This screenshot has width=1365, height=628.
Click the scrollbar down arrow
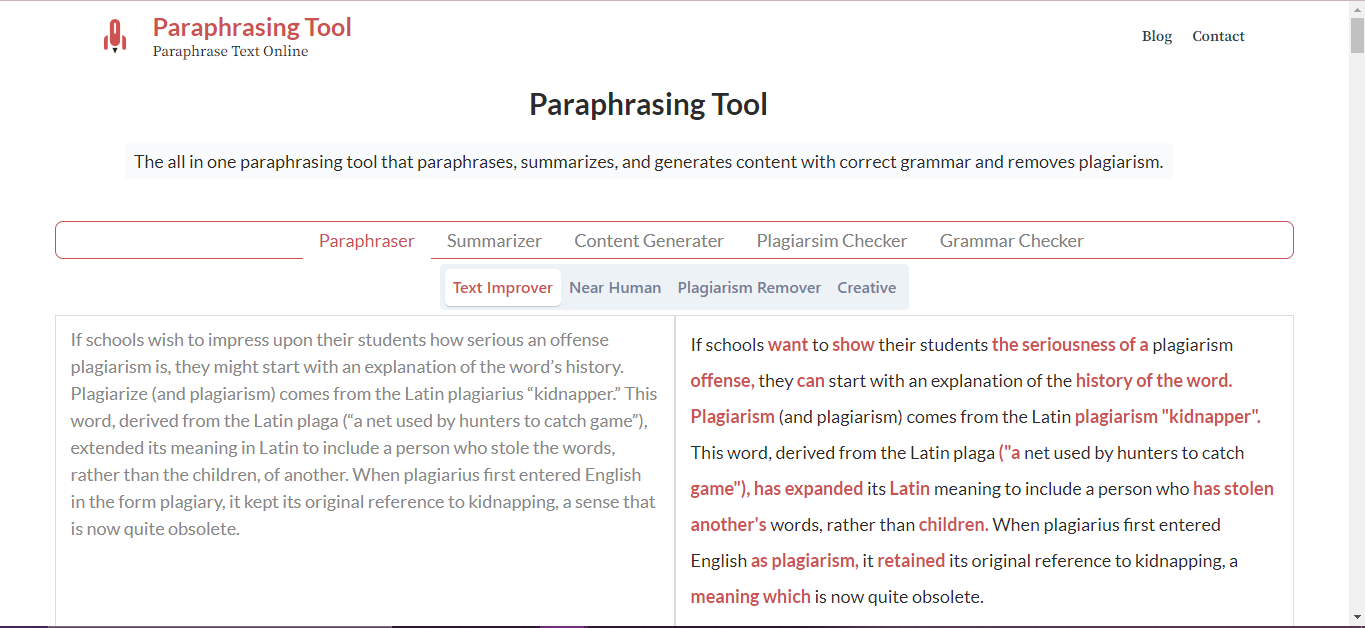tap(1357, 617)
